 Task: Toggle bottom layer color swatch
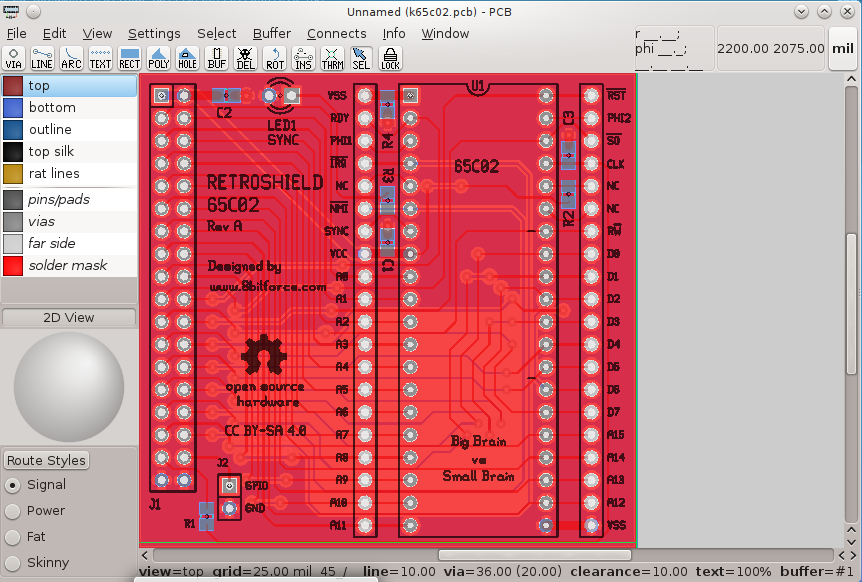13,108
